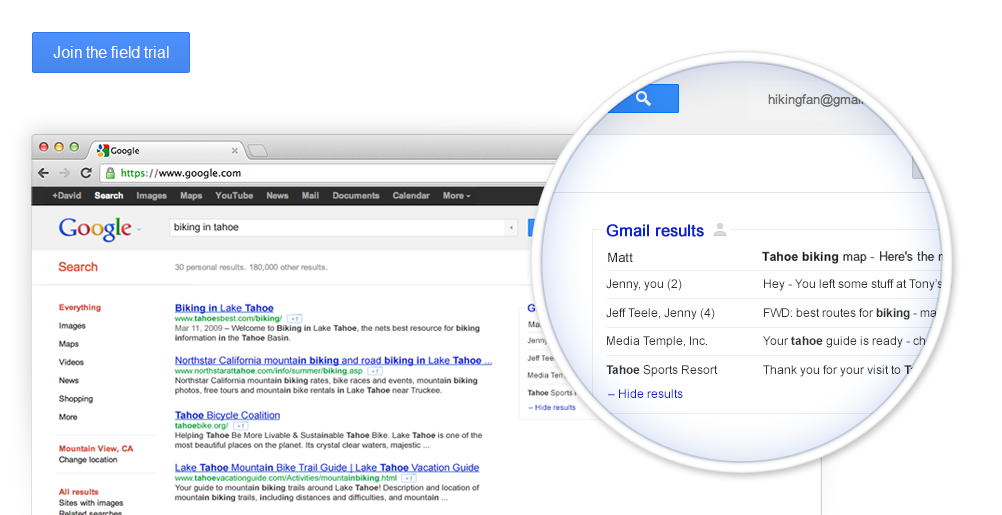
Task: Select Search in the black navigation bar
Action: coord(109,196)
